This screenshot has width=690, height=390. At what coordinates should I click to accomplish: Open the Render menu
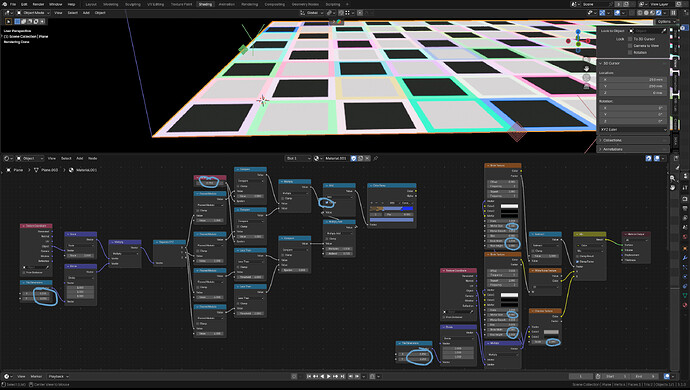(x=38, y=4)
